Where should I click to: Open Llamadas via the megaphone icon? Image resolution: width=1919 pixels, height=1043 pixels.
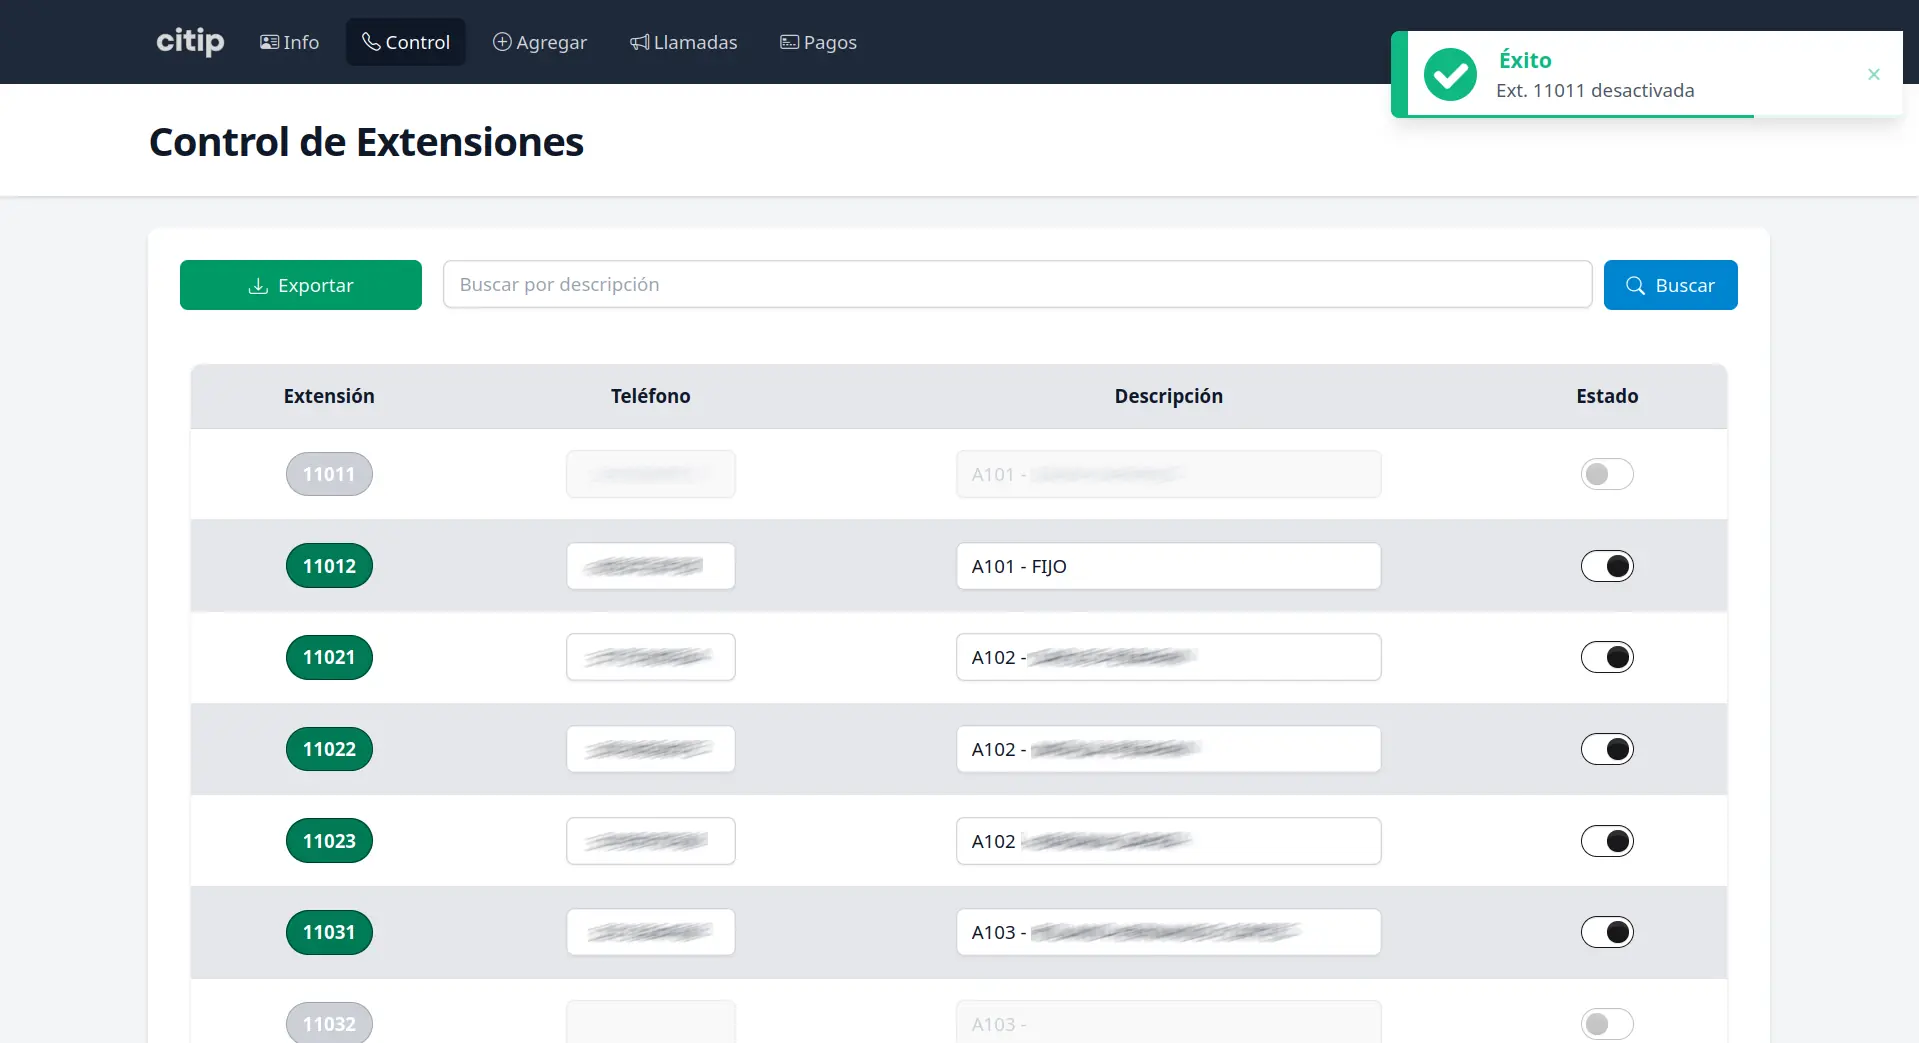pos(639,42)
